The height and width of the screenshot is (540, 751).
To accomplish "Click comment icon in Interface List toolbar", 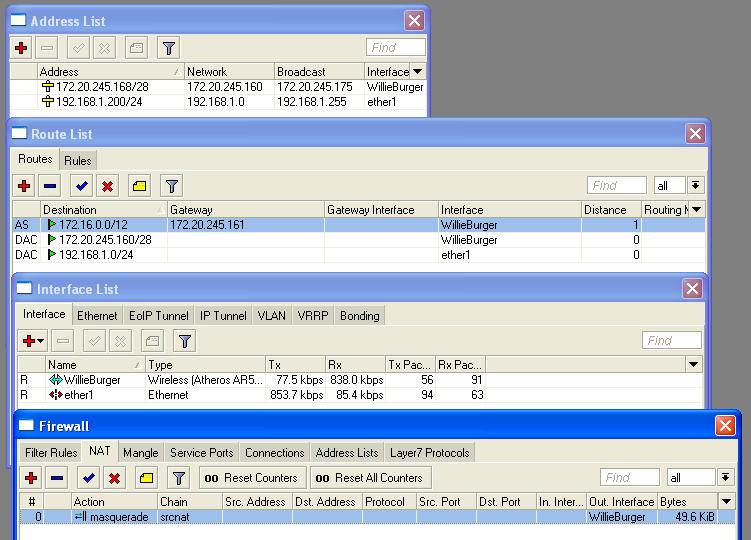I will pyautogui.click(x=152, y=341).
